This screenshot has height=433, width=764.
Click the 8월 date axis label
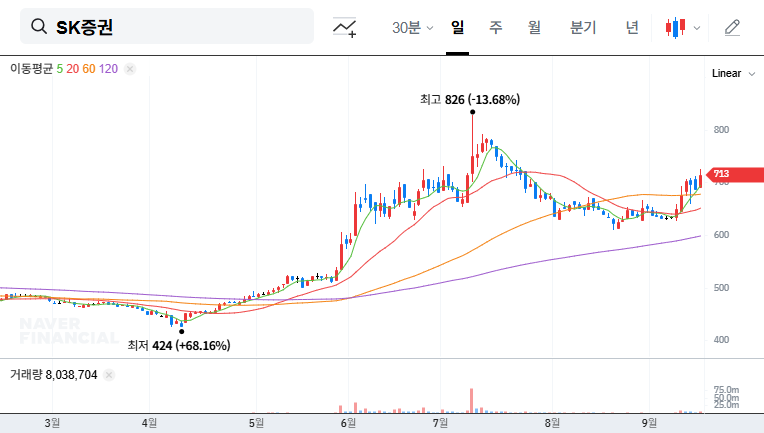point(553,423)
